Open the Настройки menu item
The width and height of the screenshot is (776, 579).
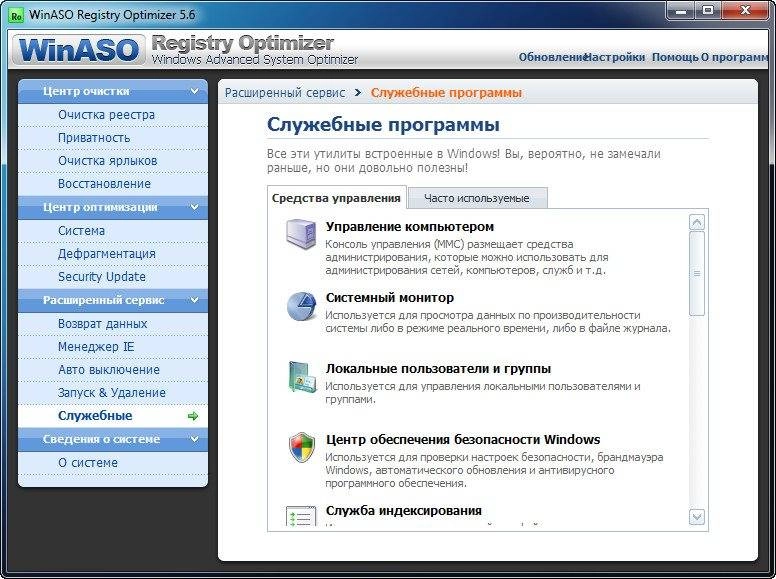615,57
